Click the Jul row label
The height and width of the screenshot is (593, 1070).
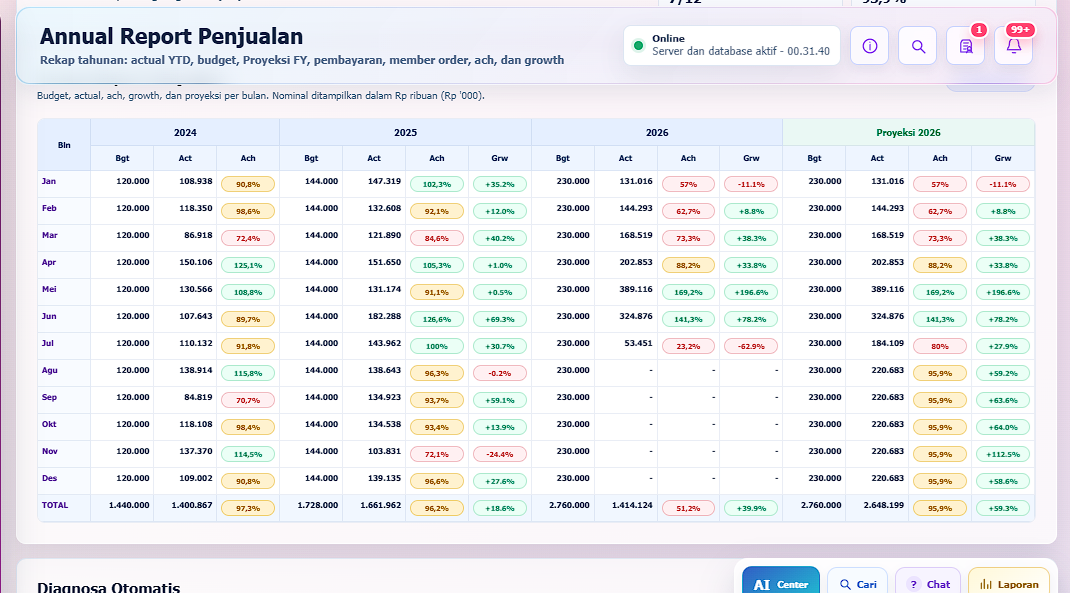[x=48, y=343]
